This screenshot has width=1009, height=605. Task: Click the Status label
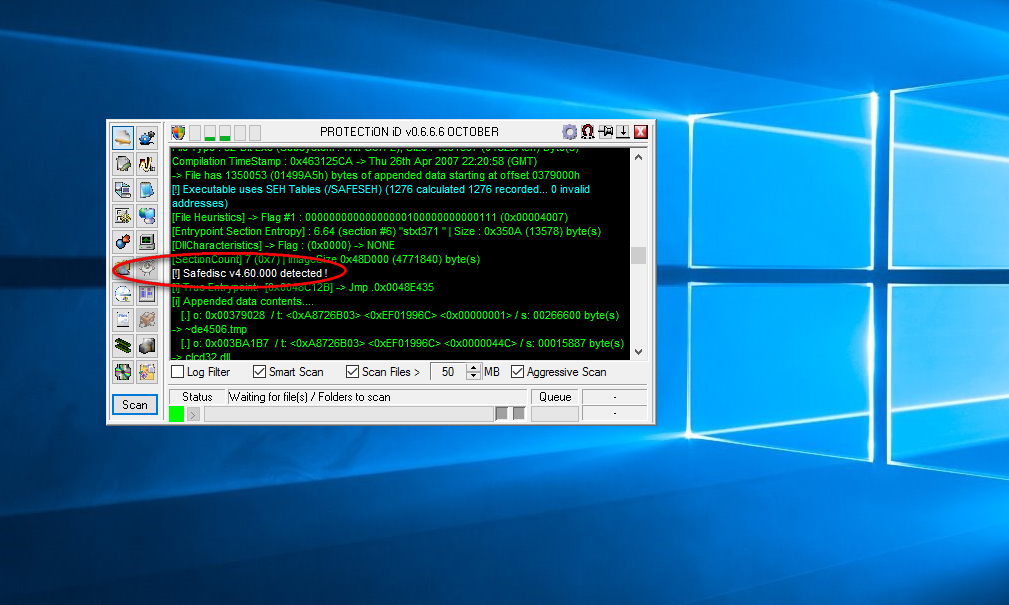pyautogui.click(x=197, y=397)
